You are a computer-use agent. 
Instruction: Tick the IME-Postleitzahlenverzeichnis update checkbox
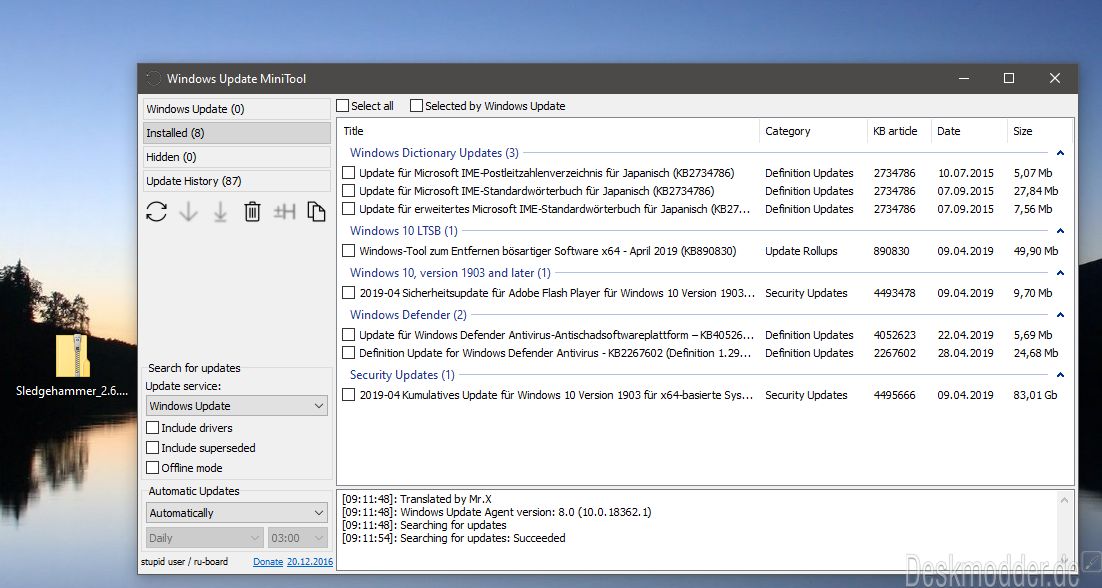[x=349, y=173]
